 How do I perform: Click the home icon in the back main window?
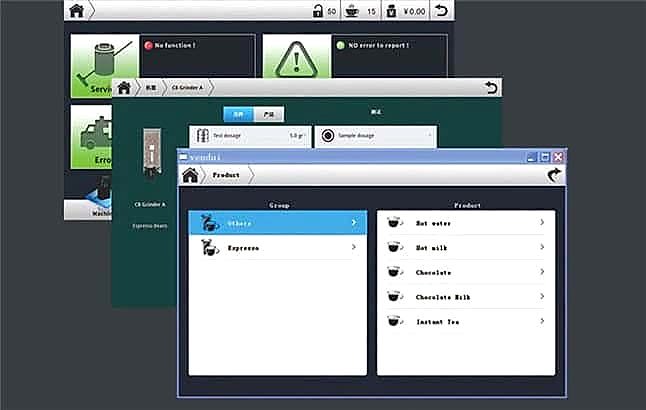[77, 10]
